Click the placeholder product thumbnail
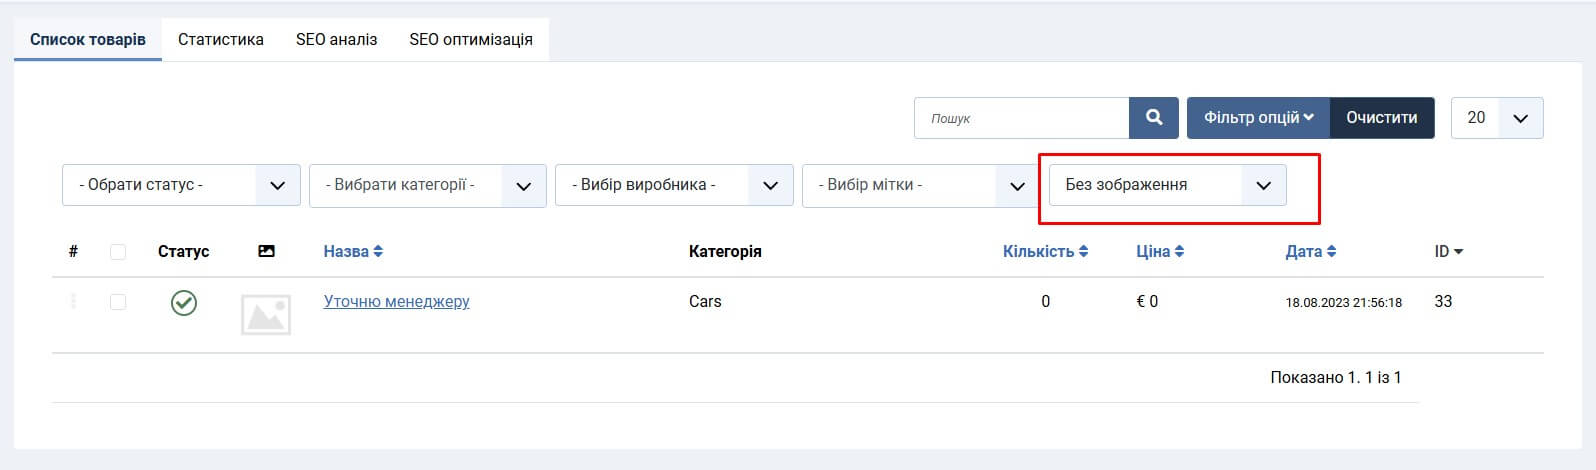 click(266, 315)
